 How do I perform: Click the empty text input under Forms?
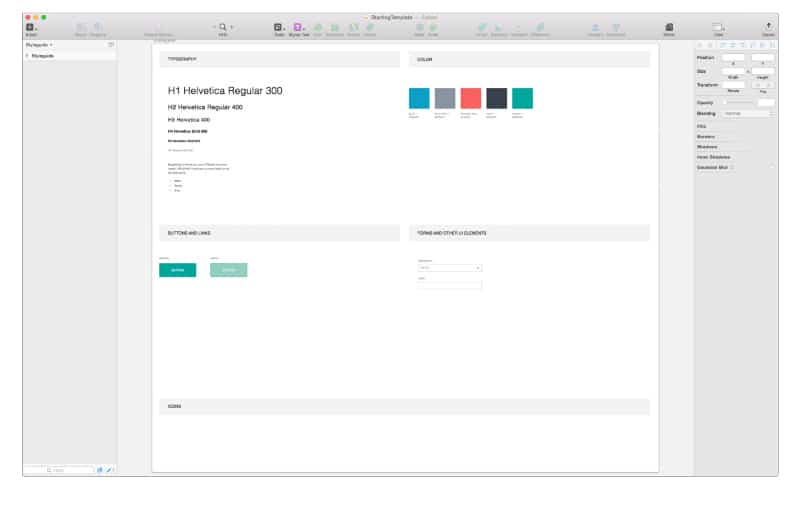449,285
